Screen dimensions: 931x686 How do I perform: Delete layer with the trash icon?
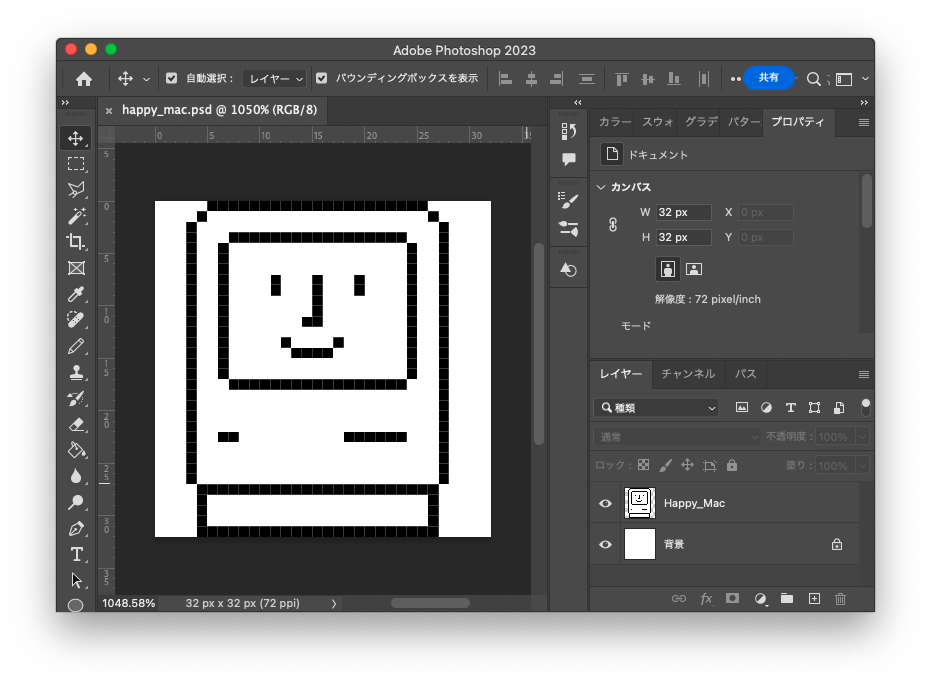coord(840,599)
